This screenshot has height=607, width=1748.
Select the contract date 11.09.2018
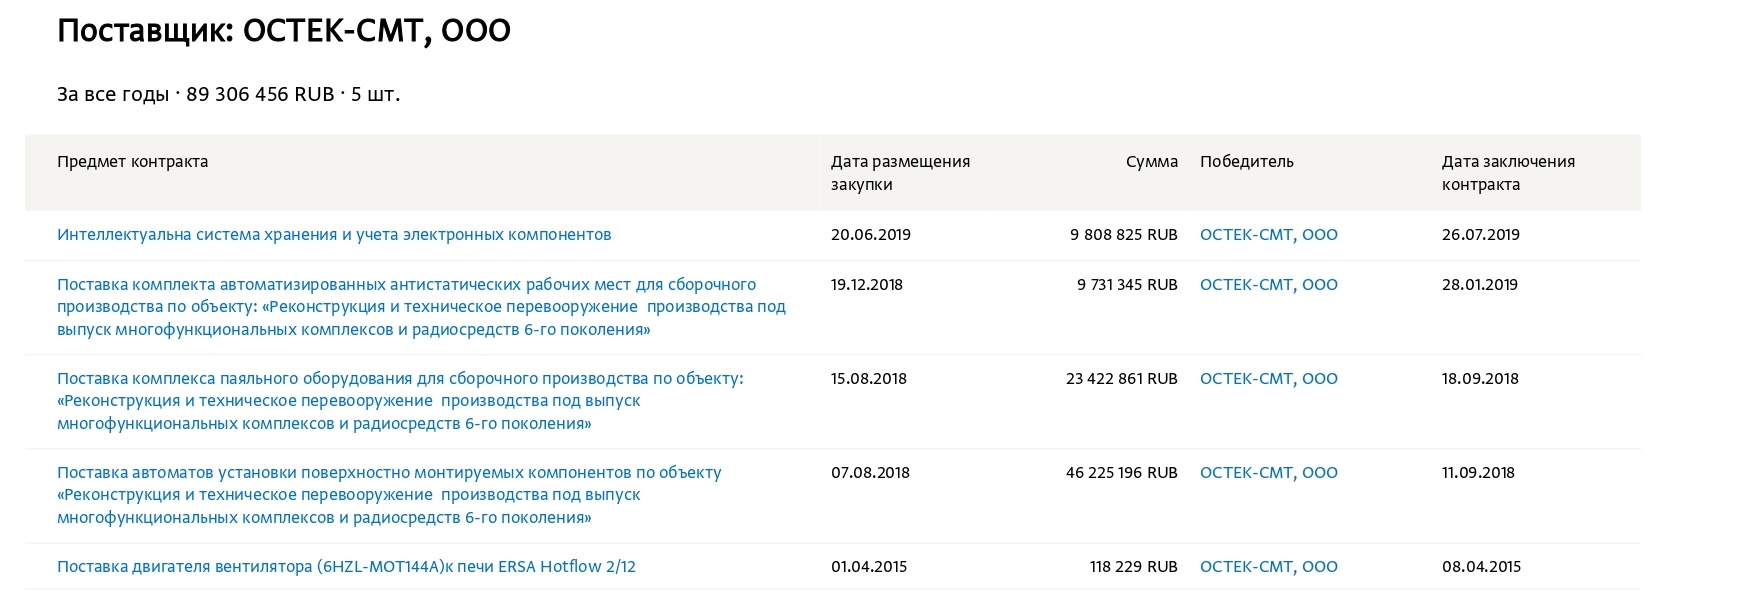click(x=1478, y=473)
